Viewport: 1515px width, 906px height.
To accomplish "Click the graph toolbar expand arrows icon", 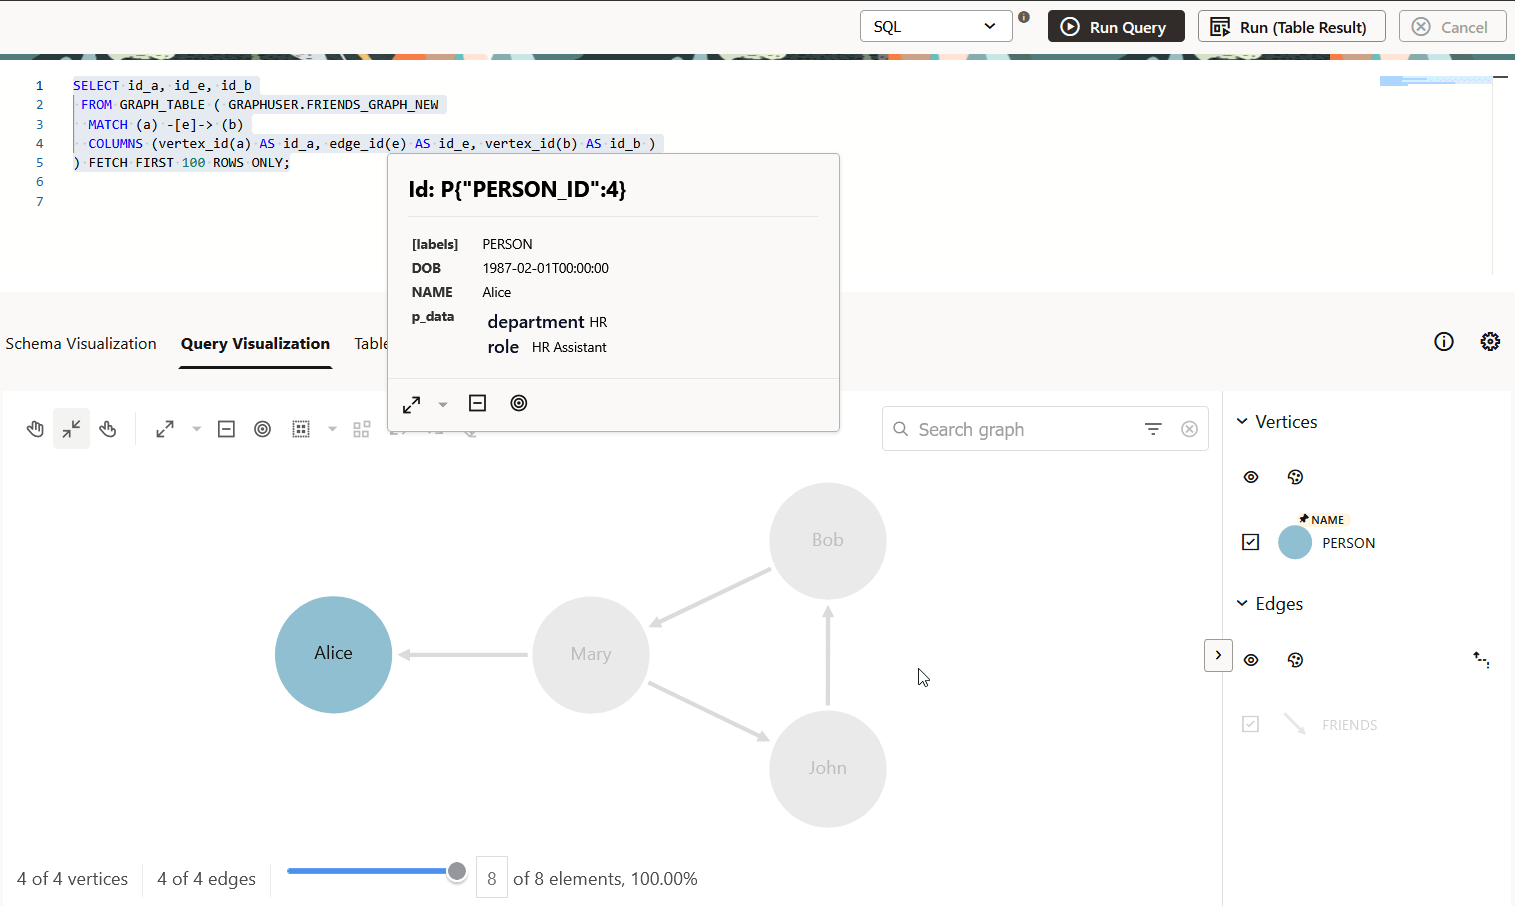I will tap(165, 429).
